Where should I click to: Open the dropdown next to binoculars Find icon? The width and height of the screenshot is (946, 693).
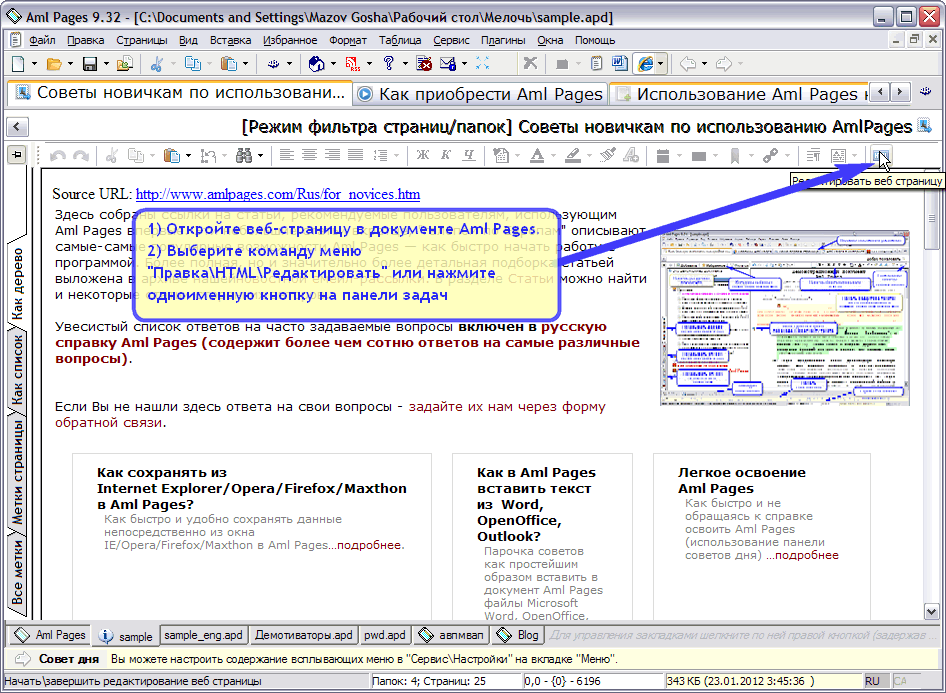point(260,156)
